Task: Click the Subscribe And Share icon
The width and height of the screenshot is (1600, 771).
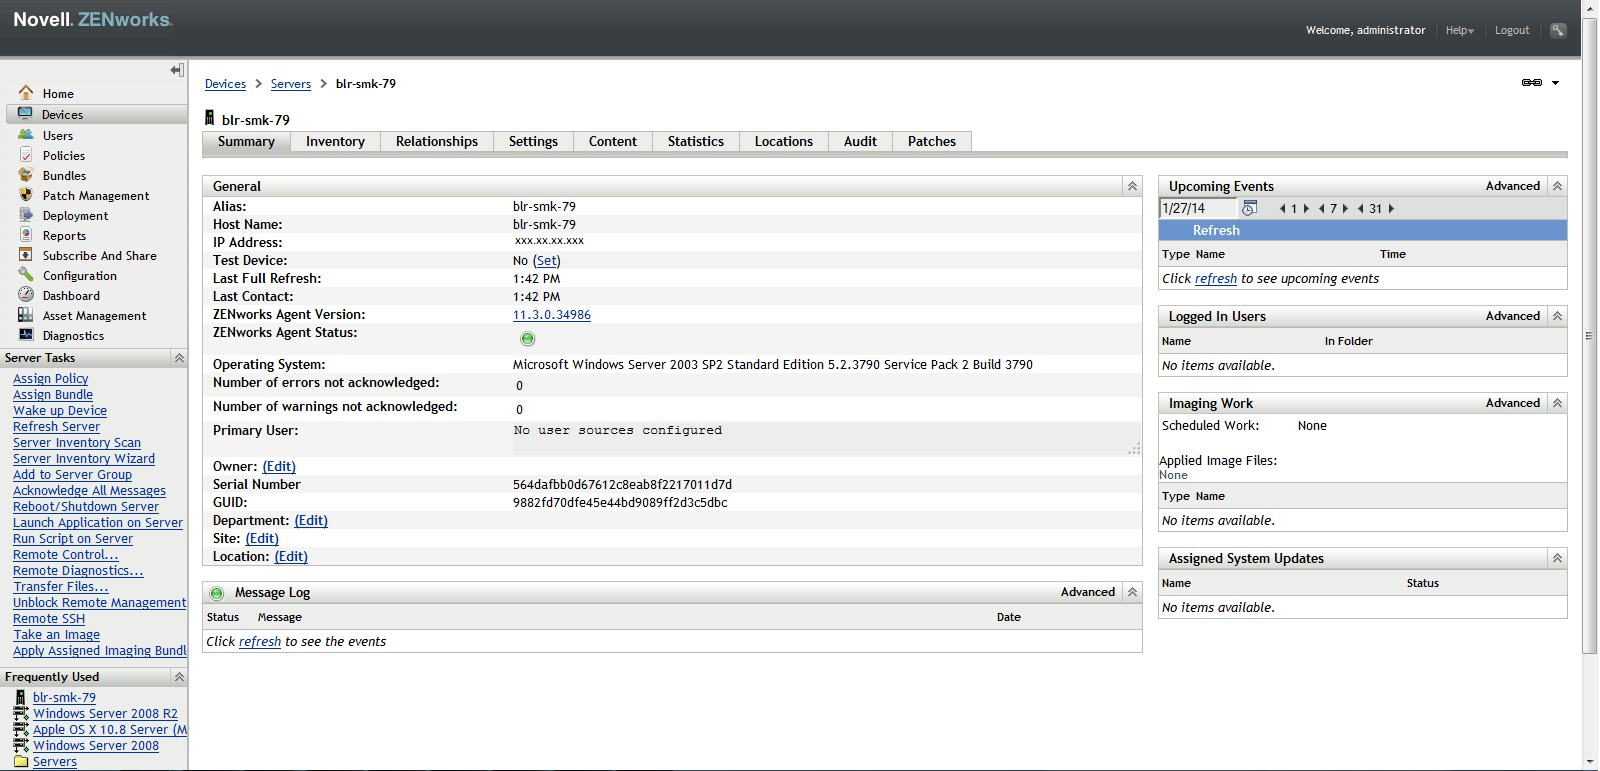Action: coord(26,255)
